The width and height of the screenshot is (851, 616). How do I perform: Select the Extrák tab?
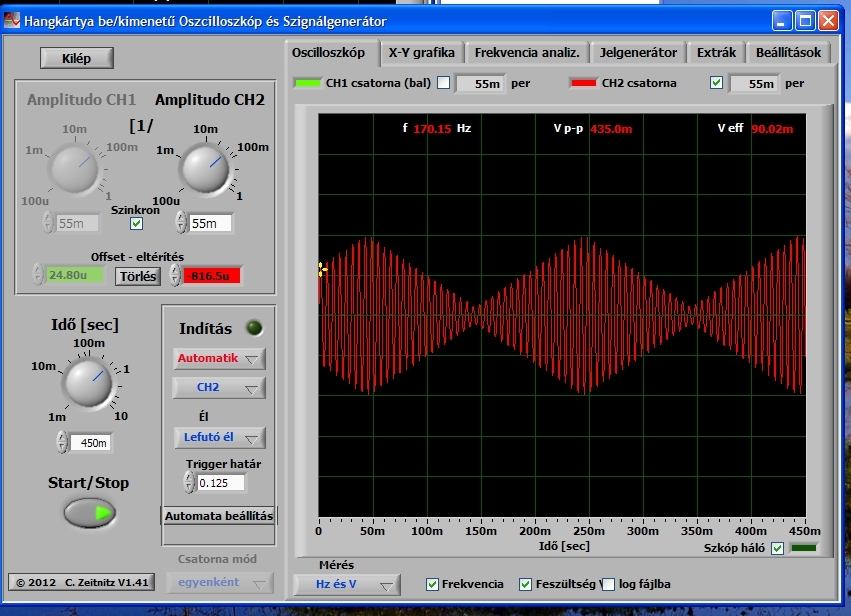tap(716, 53)
